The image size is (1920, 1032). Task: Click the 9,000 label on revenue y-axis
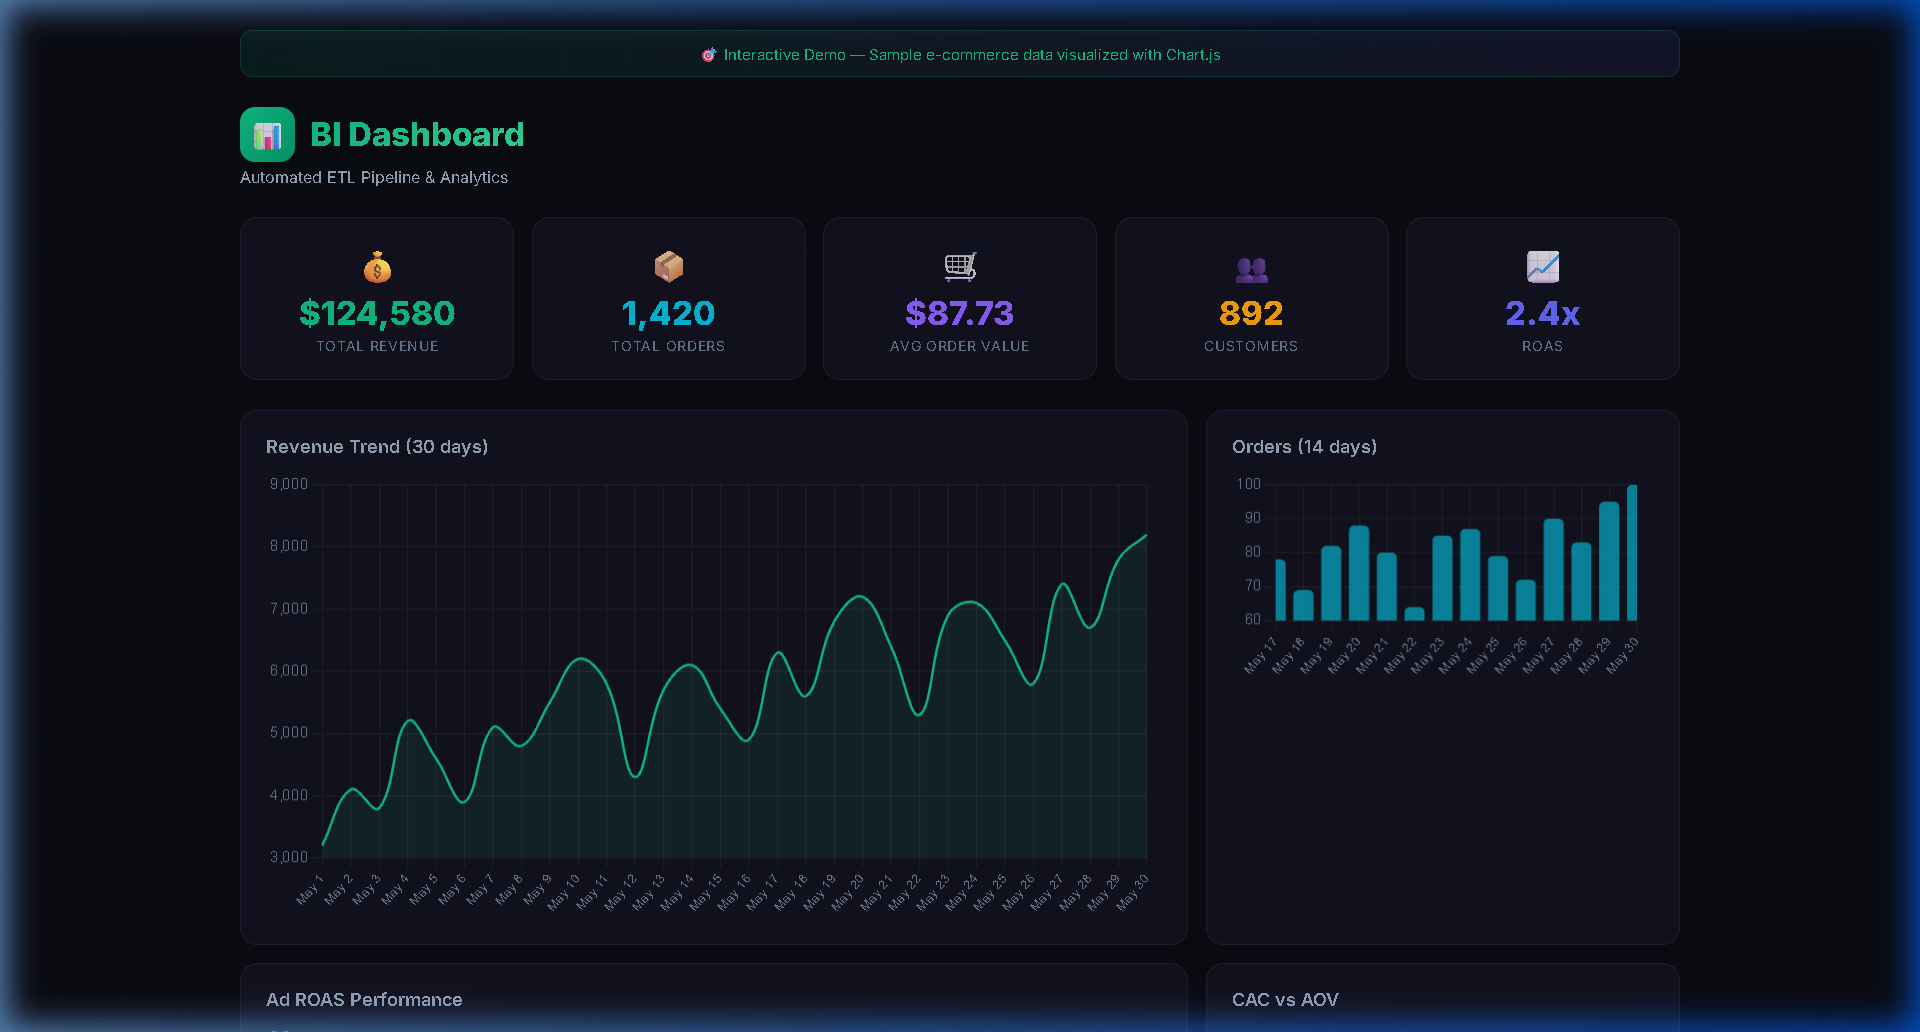[x=288, y=484]
